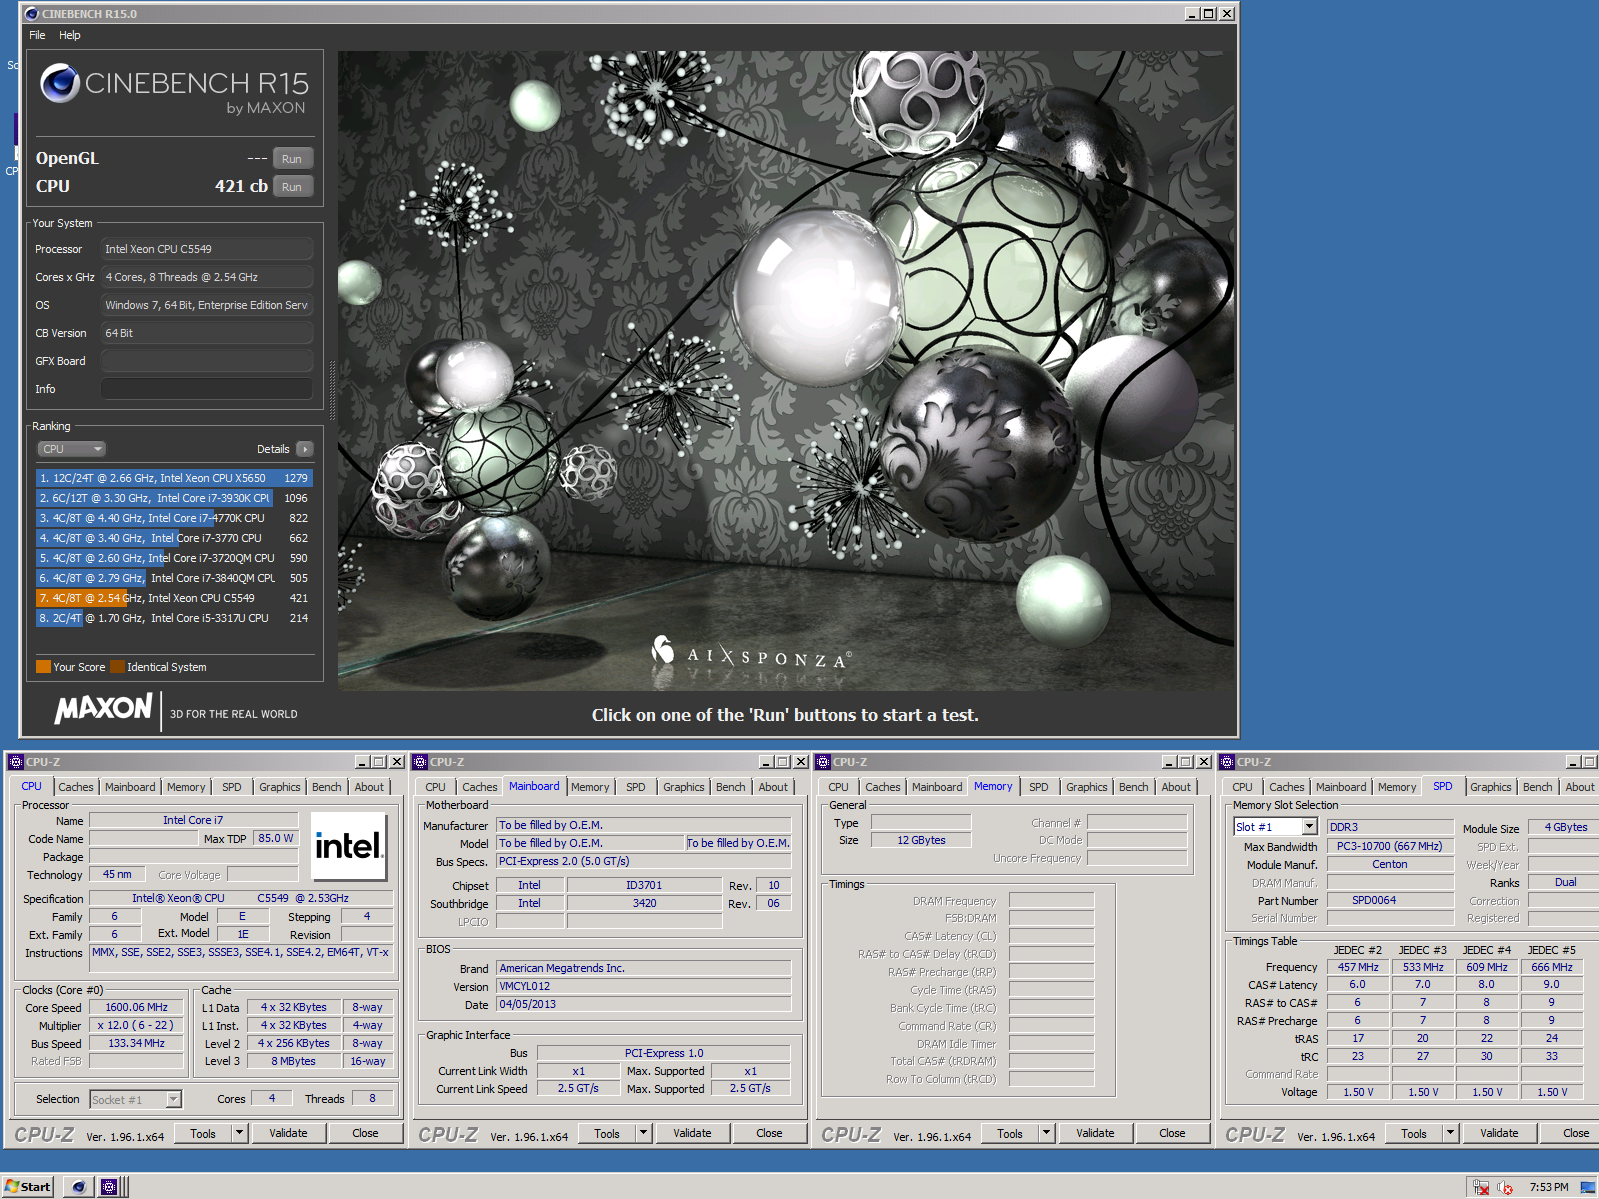Click the Memory Size value 12 GBytes
Viewport: 1599px width, 1199px height.
[x=921, y=840]
